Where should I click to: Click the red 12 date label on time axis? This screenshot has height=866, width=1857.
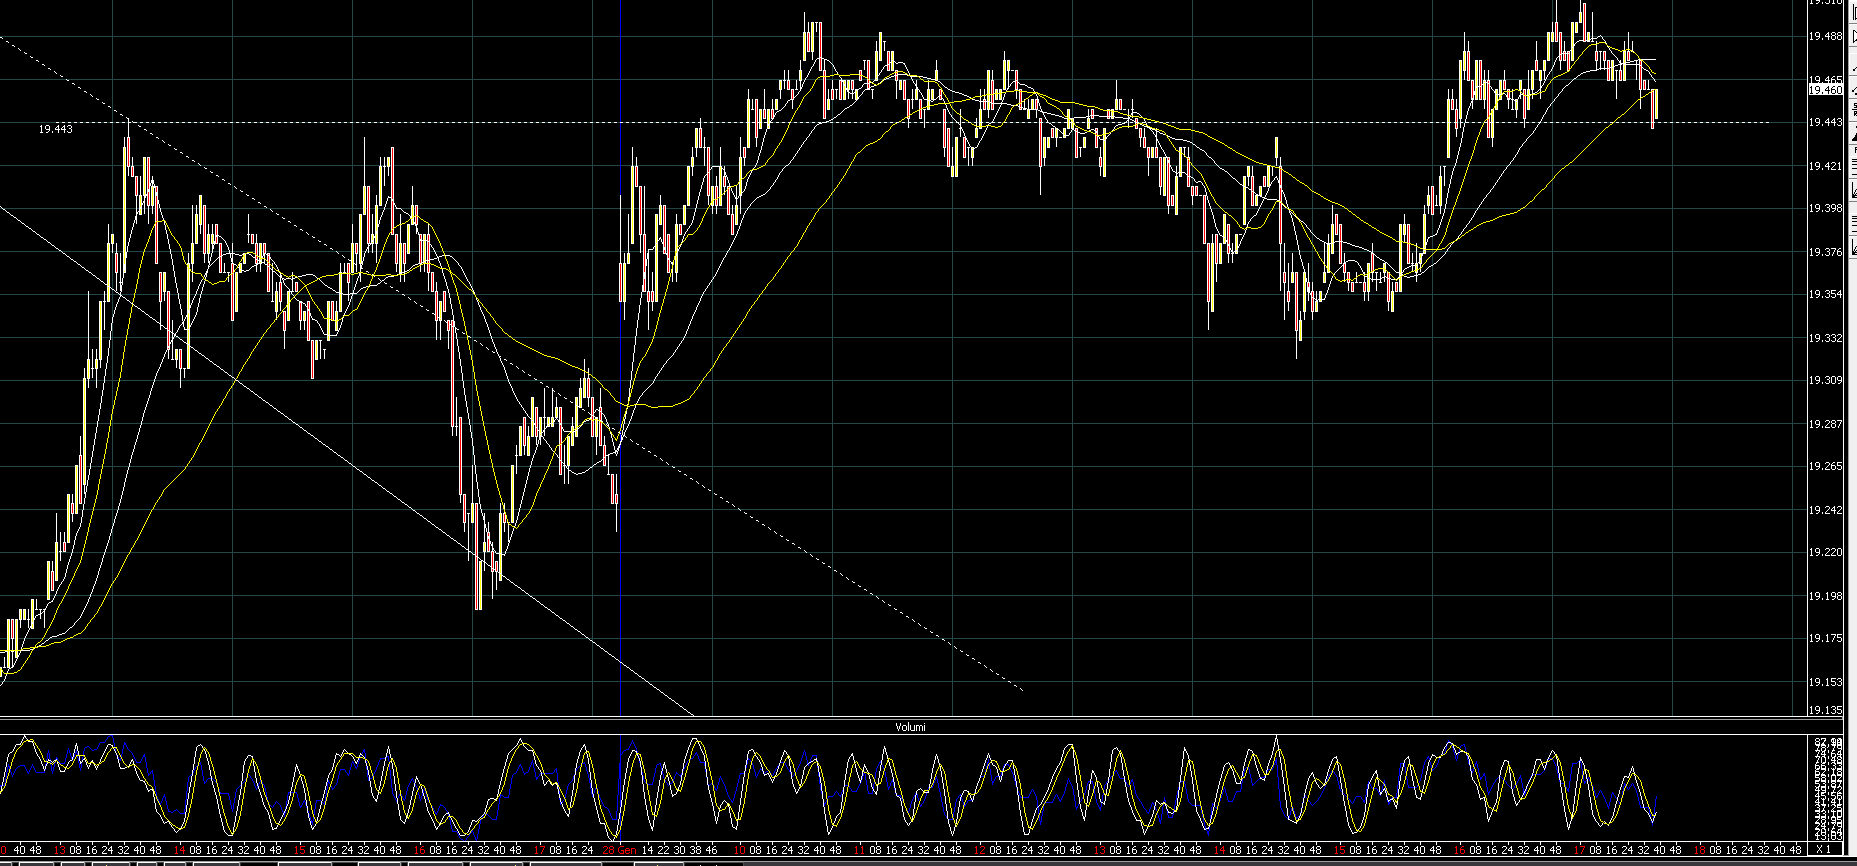click(x=979, y=850)
